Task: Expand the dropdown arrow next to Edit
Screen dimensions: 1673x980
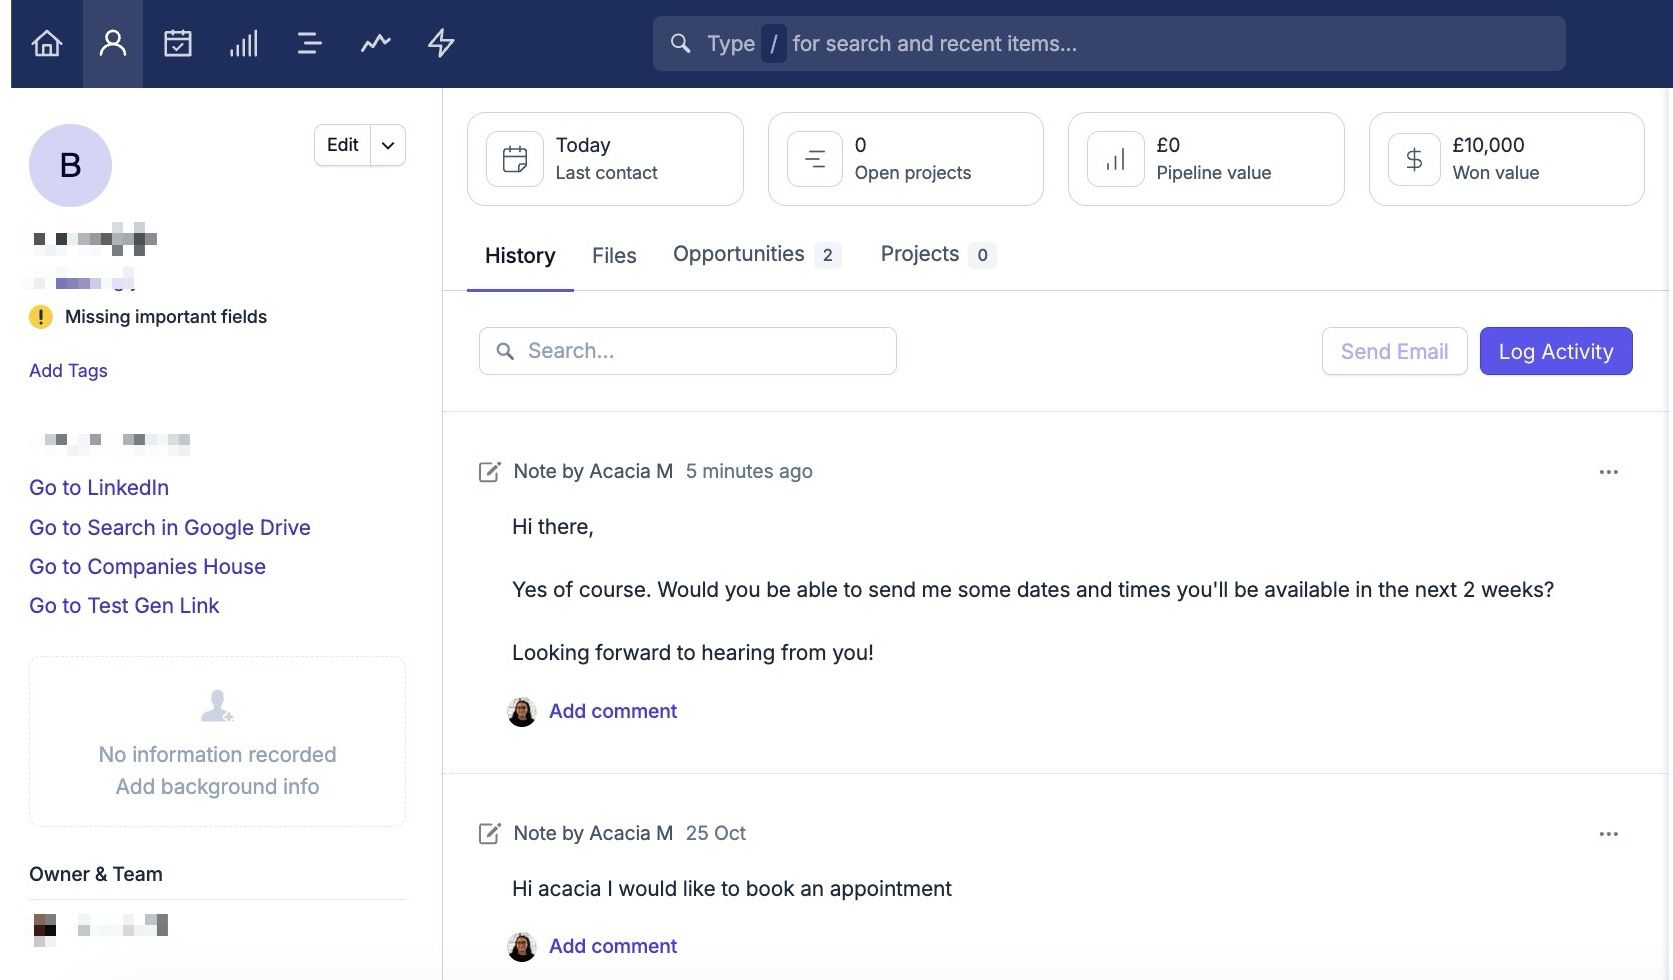Action: tap(388, 145)
